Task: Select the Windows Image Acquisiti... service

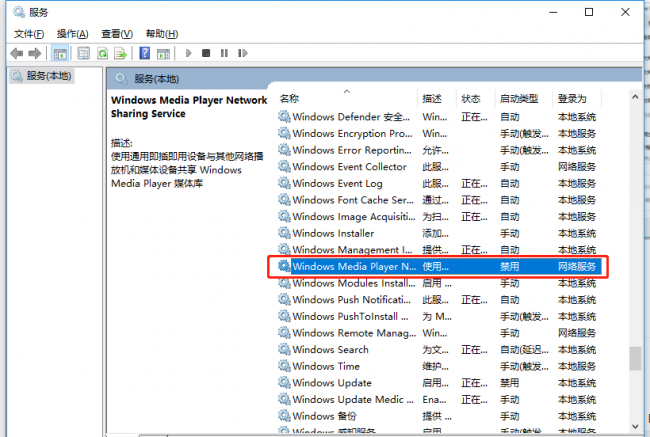Action: pos(439,216)
